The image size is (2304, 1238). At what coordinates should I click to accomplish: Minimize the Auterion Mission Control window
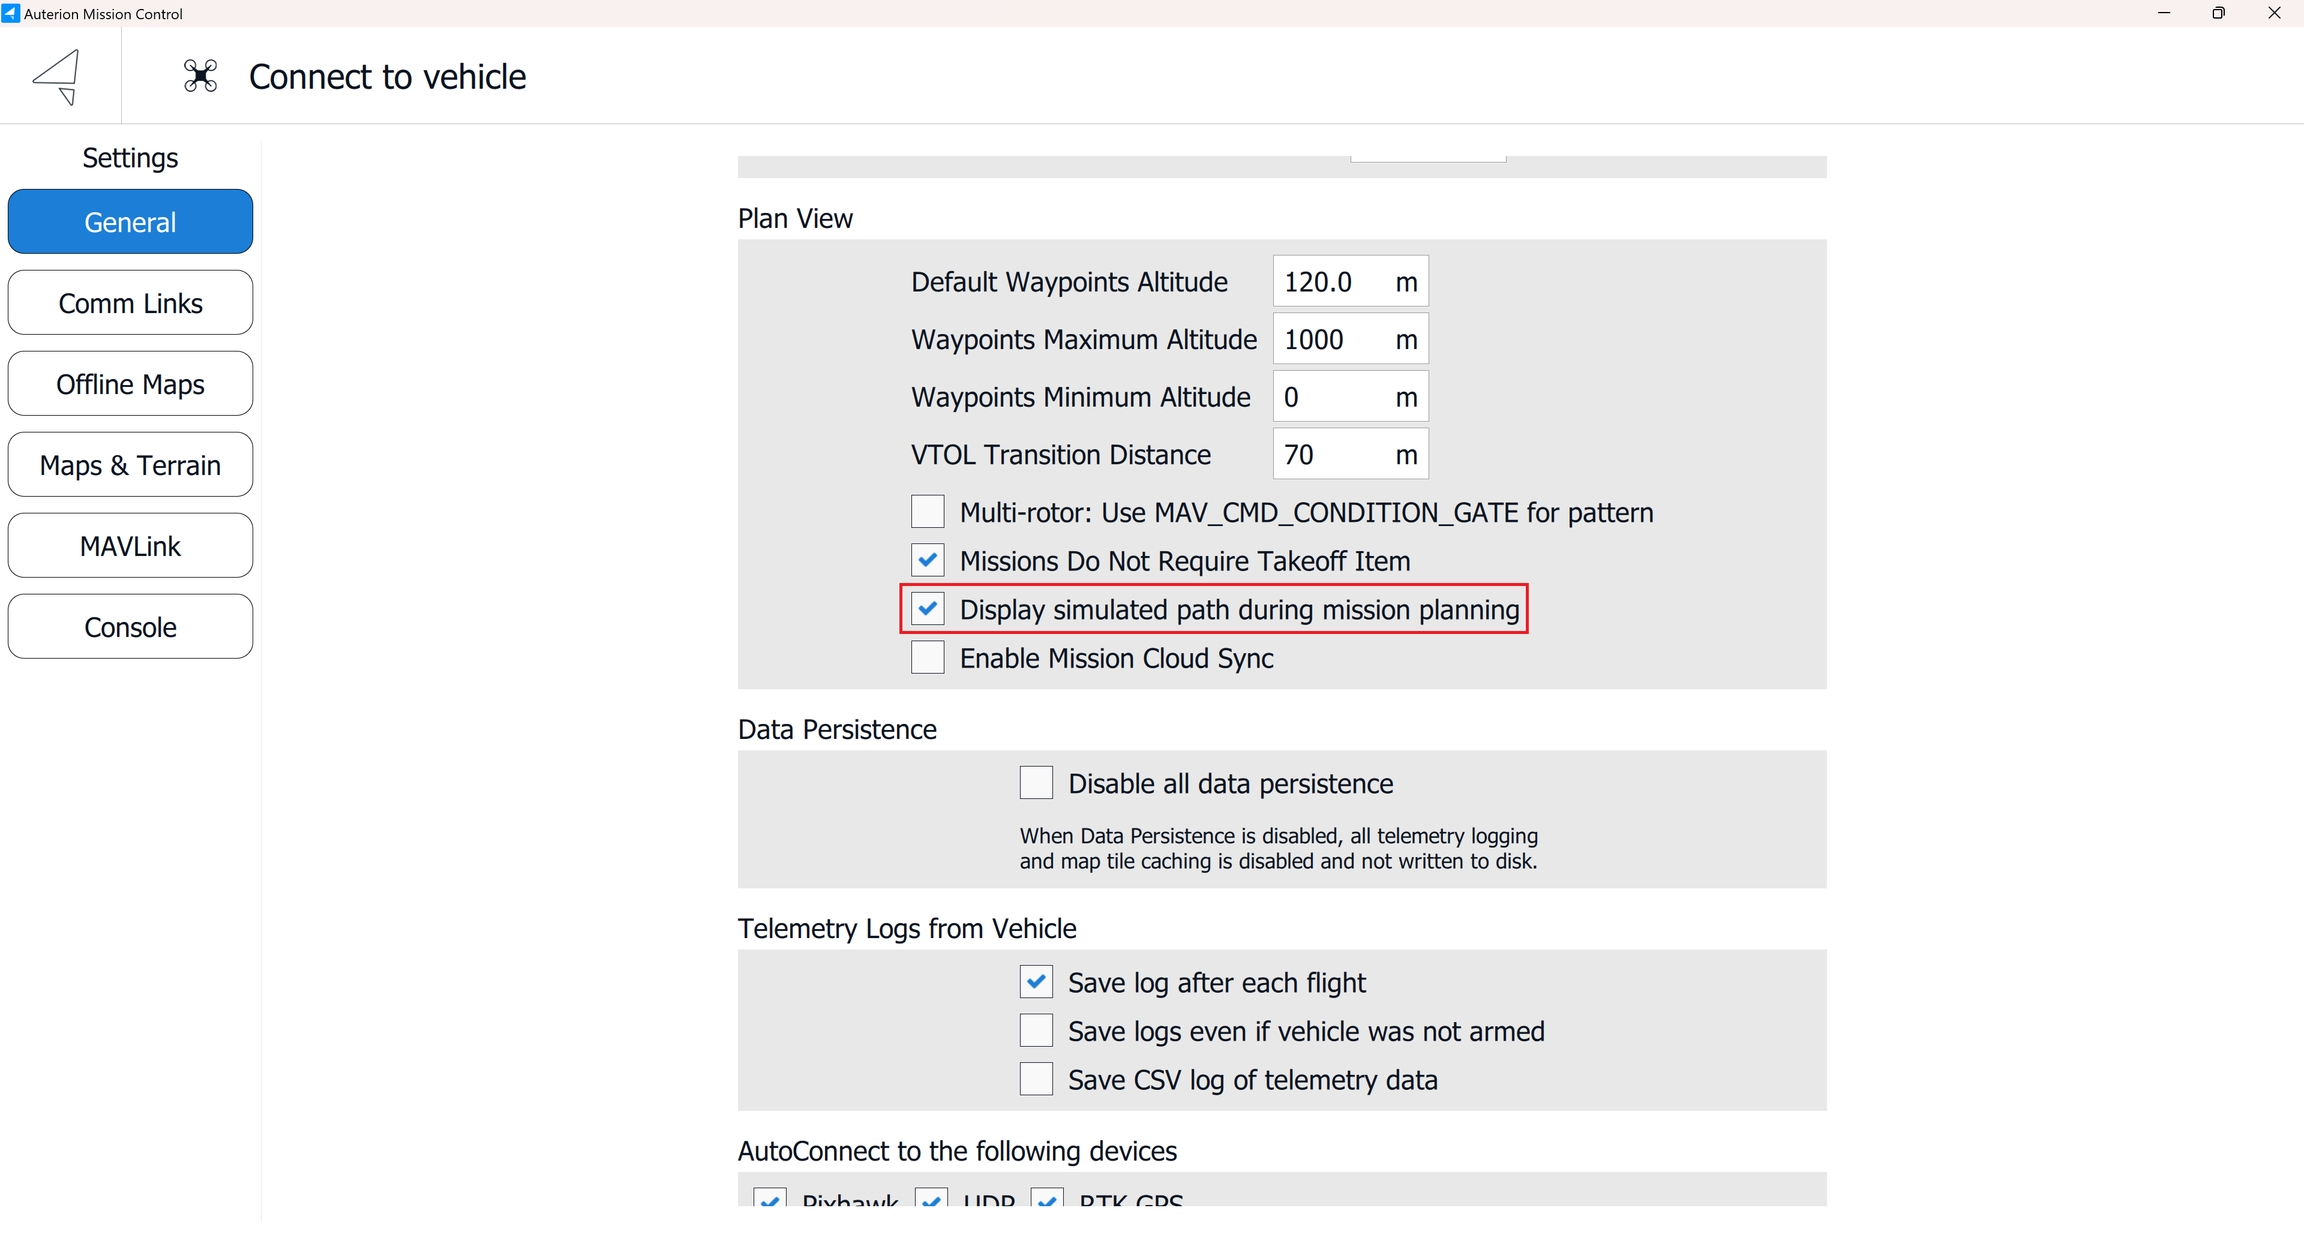point(2163,13)
